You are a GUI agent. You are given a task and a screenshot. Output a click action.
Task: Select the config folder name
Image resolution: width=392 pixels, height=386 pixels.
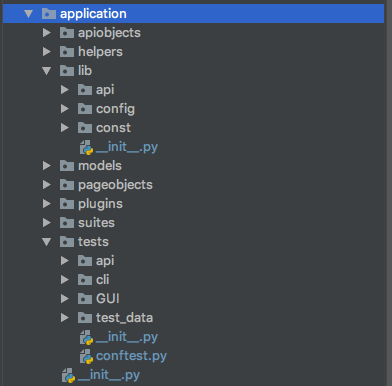[115, 109]
